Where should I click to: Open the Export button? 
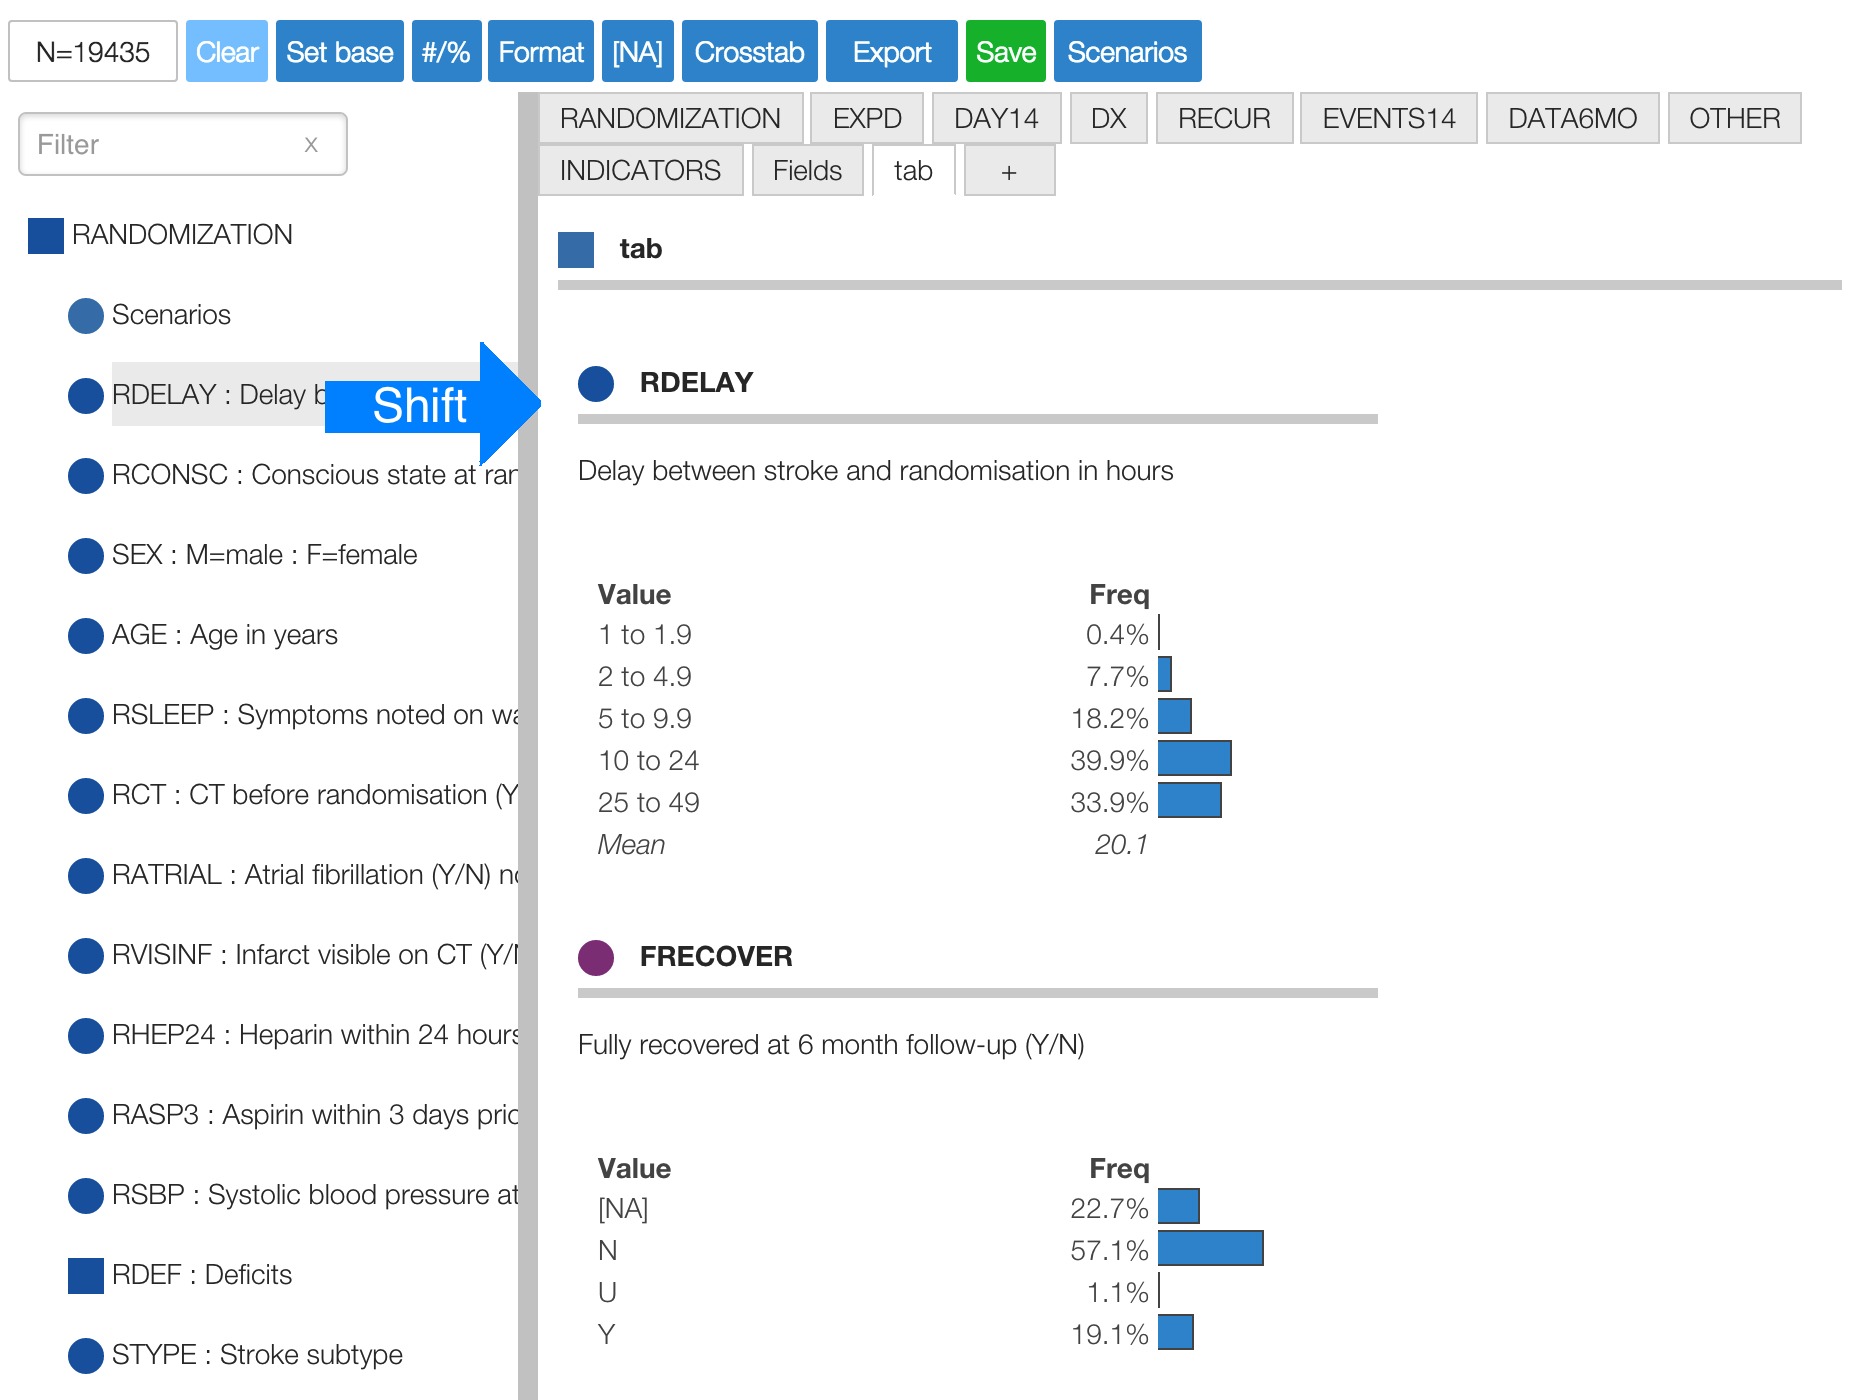click(891, 52)
